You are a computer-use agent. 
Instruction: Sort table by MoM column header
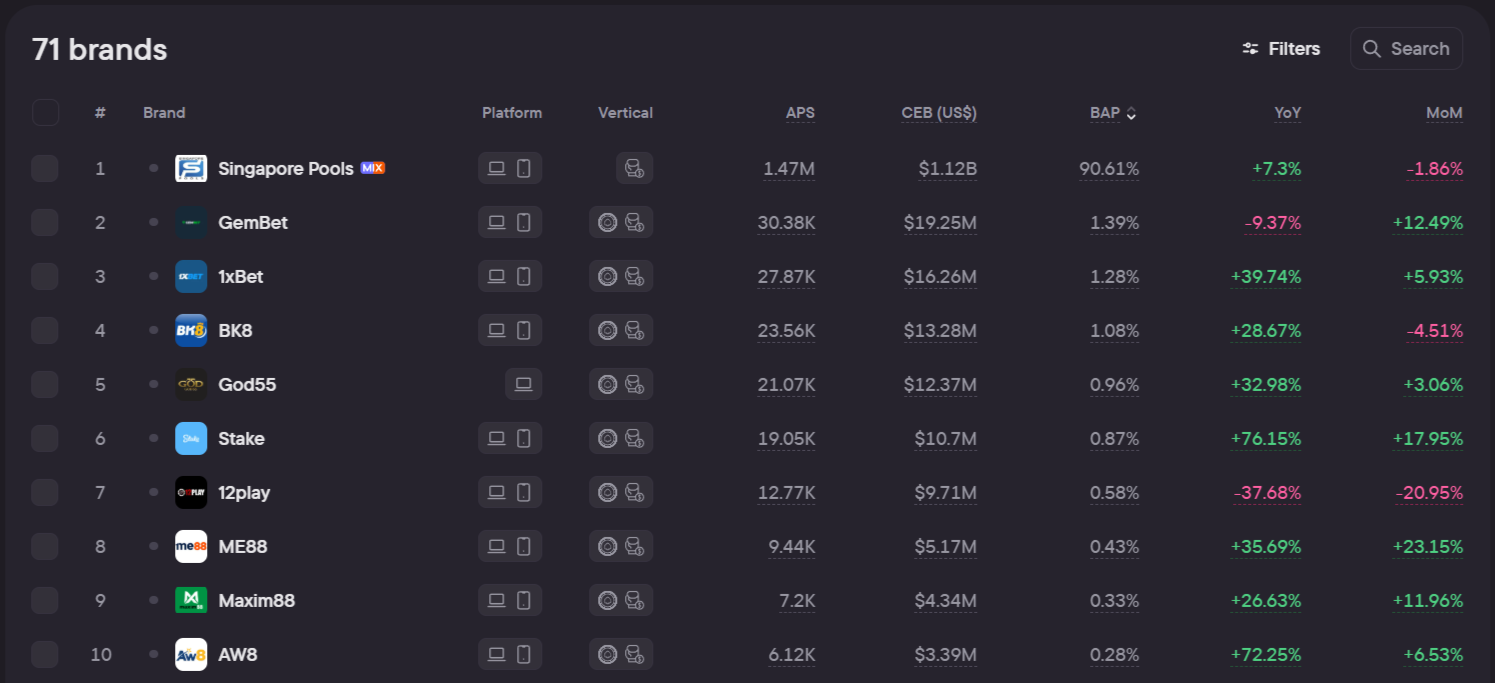(x=1443, y=113)
